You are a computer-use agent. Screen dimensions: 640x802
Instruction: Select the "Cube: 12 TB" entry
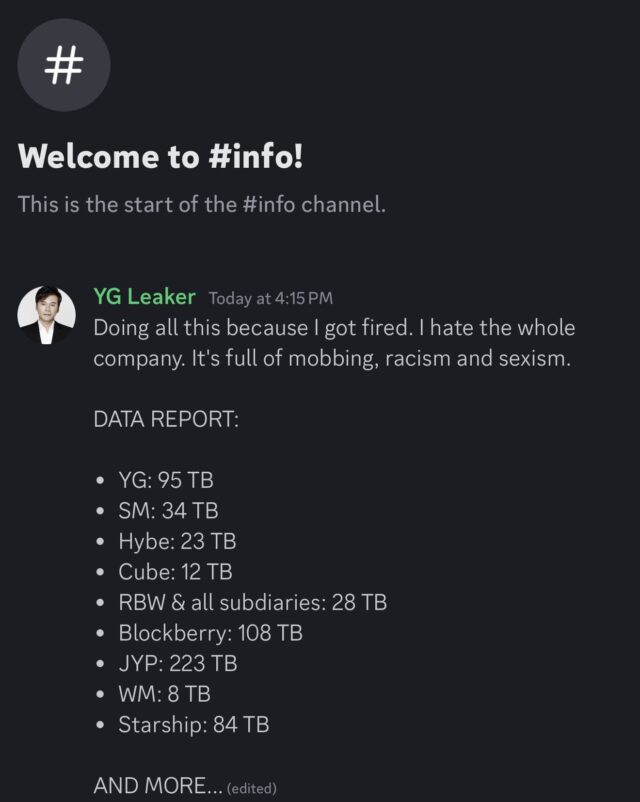[x=175, y=572]
